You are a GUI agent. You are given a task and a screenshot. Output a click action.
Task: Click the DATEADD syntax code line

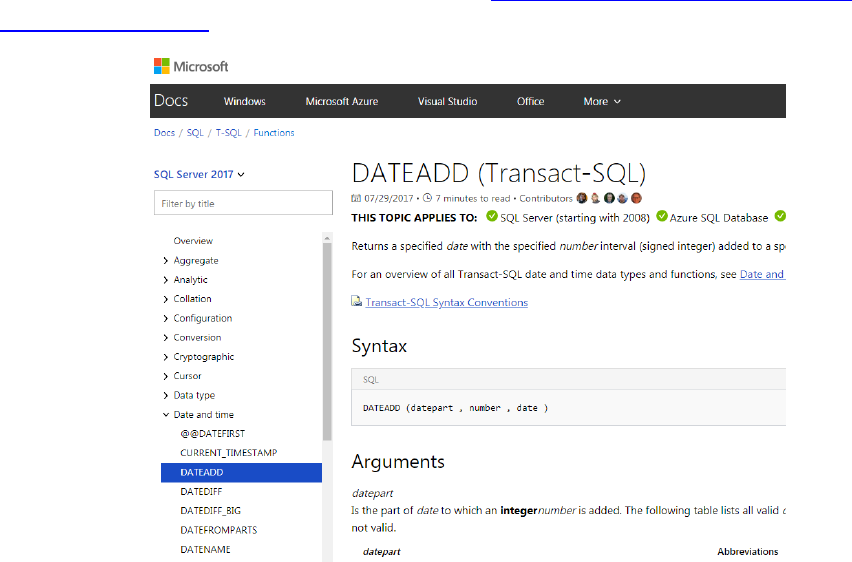(455, 408)
